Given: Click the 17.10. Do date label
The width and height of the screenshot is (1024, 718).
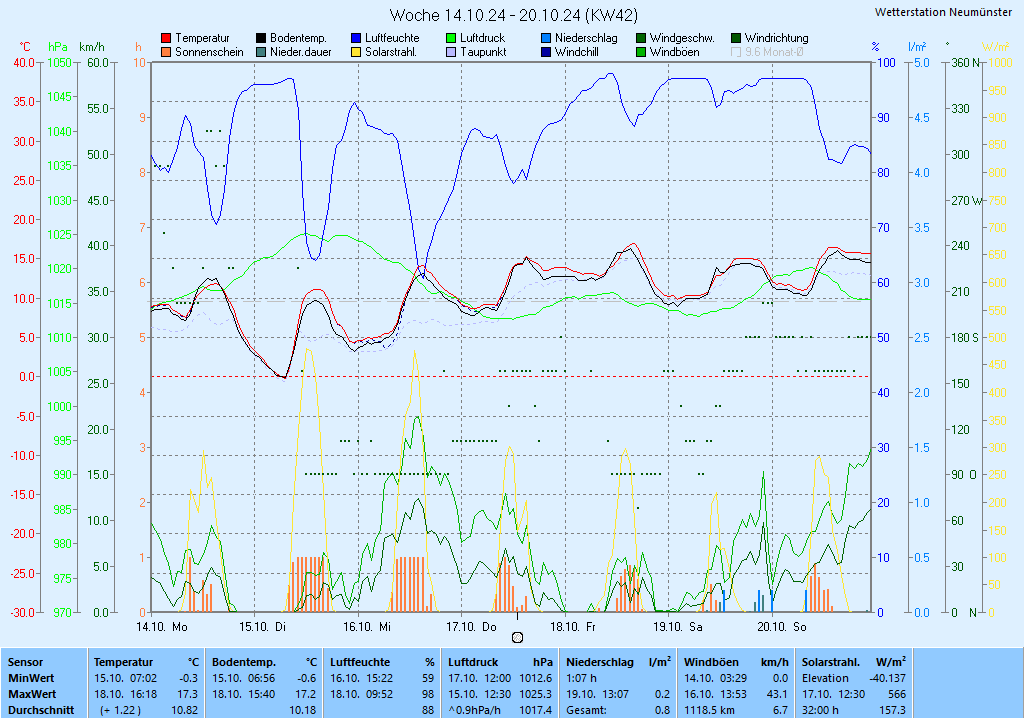Looking at the screenshot, I should point(471,627).
